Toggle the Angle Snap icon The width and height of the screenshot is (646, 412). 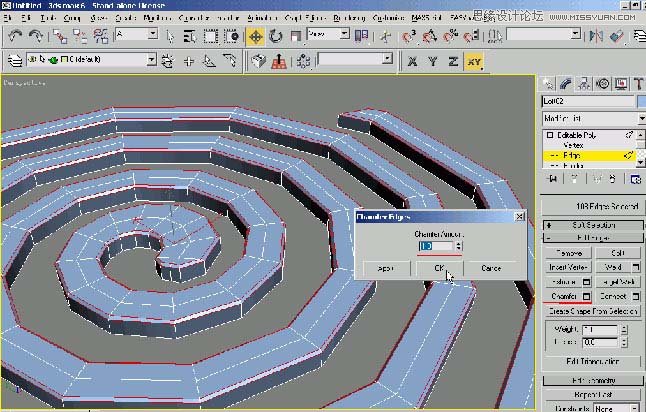[x=430, y=37]
